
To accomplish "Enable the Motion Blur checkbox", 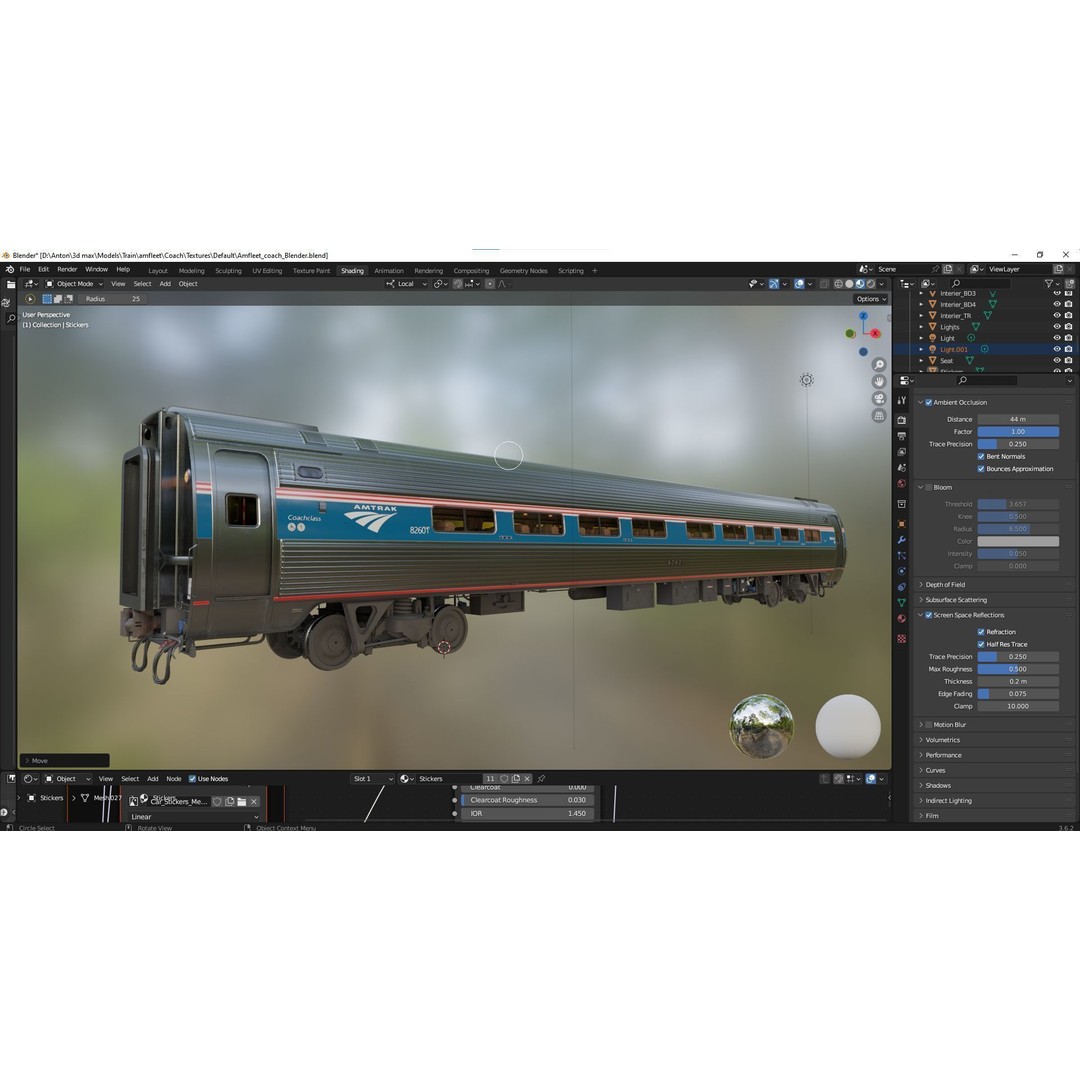I will 928,725.
